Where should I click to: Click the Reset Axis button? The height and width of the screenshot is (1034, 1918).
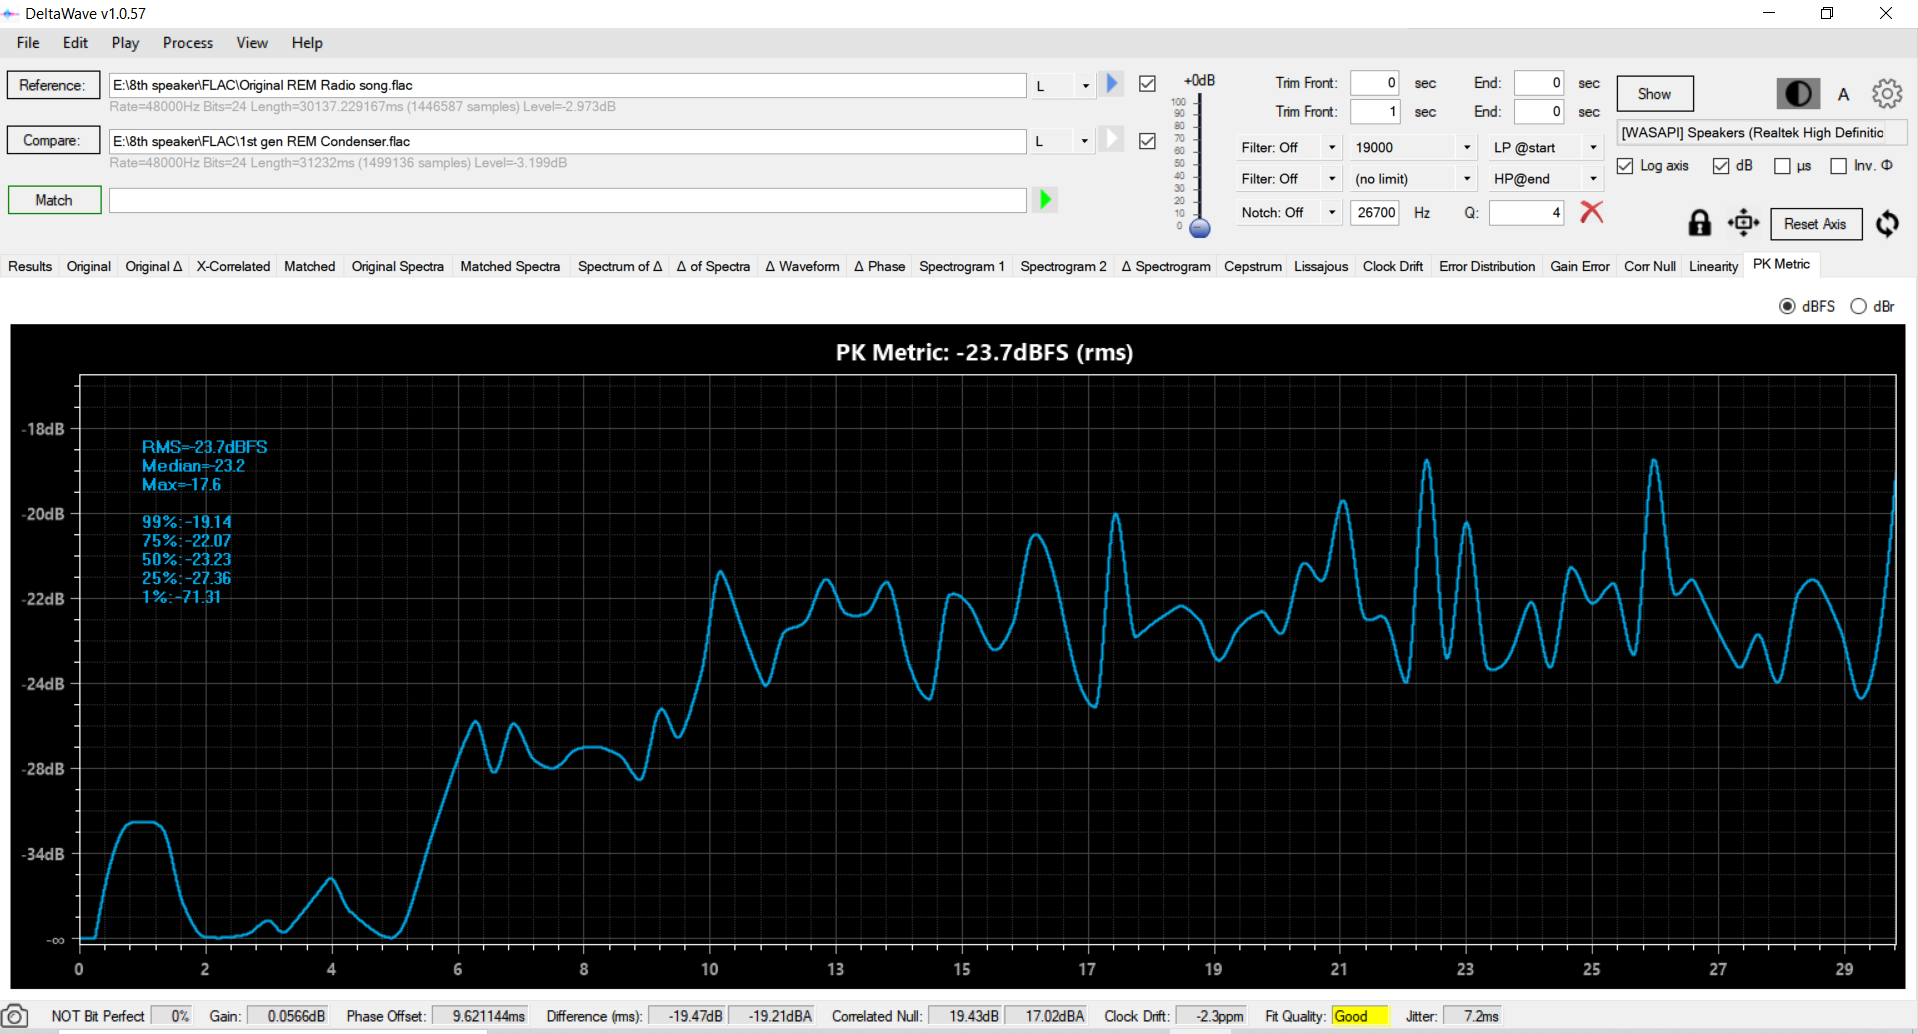click(x=1815, y=224)
